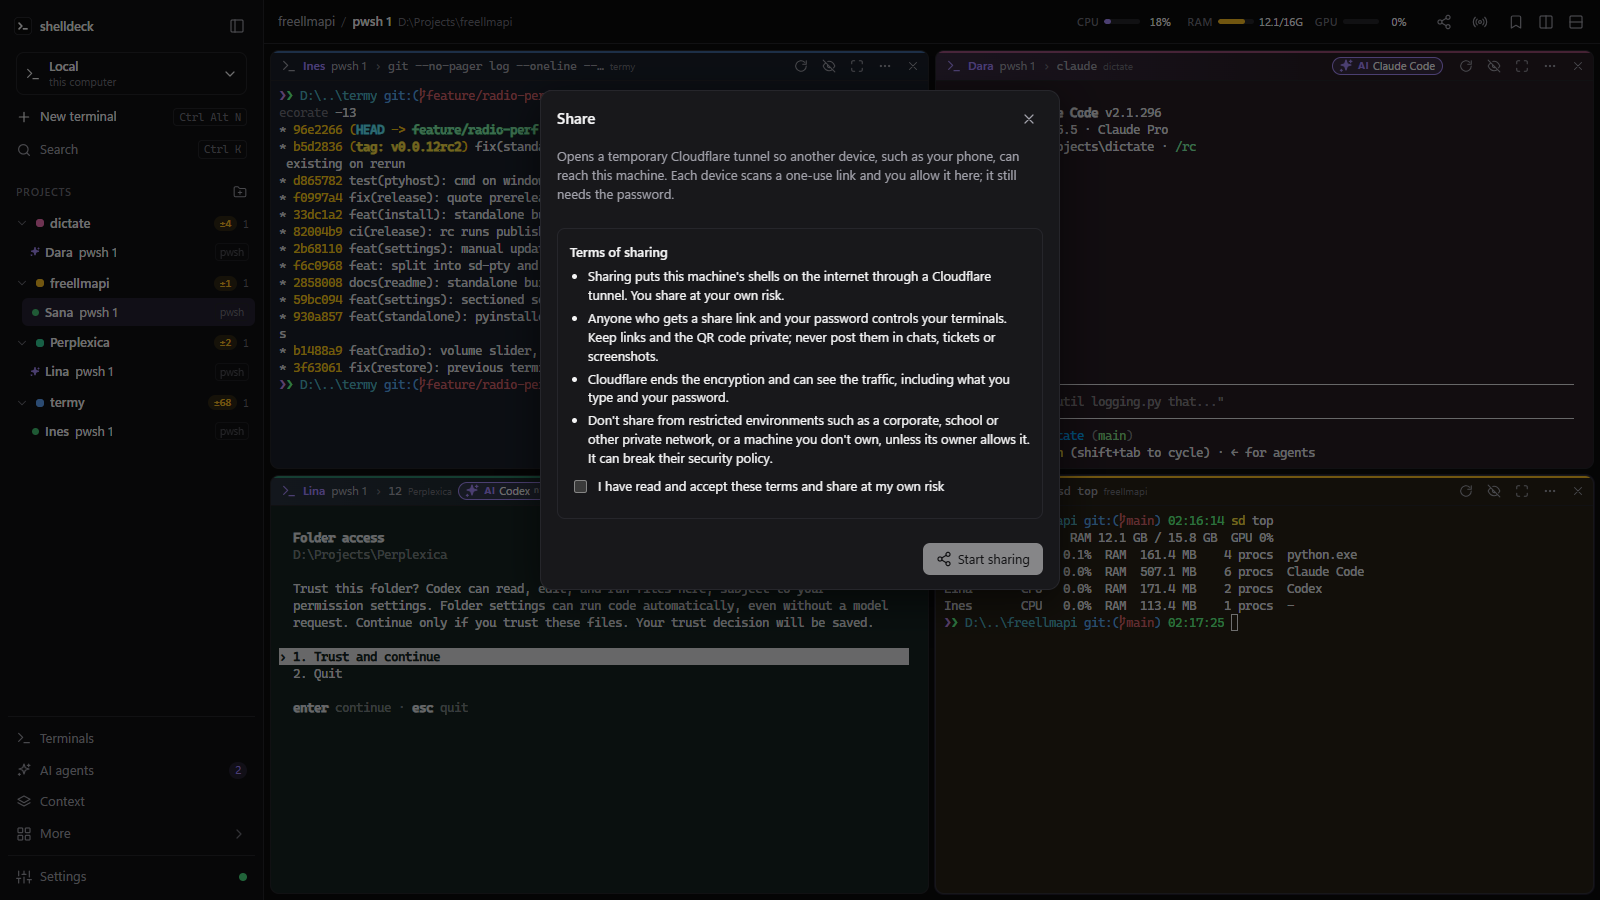Click the split rows layout icon
1600x900 pixels.
coord(1576,22)
